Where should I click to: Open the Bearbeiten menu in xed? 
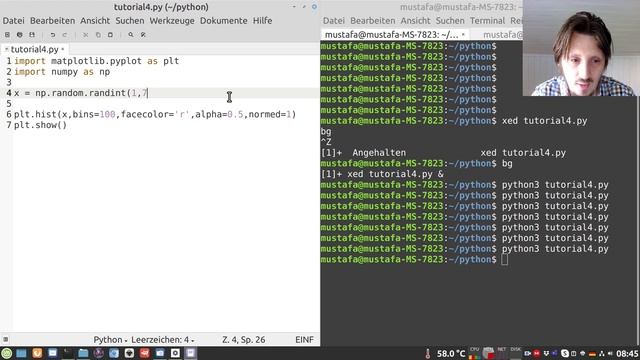click(x=53, y=20)
